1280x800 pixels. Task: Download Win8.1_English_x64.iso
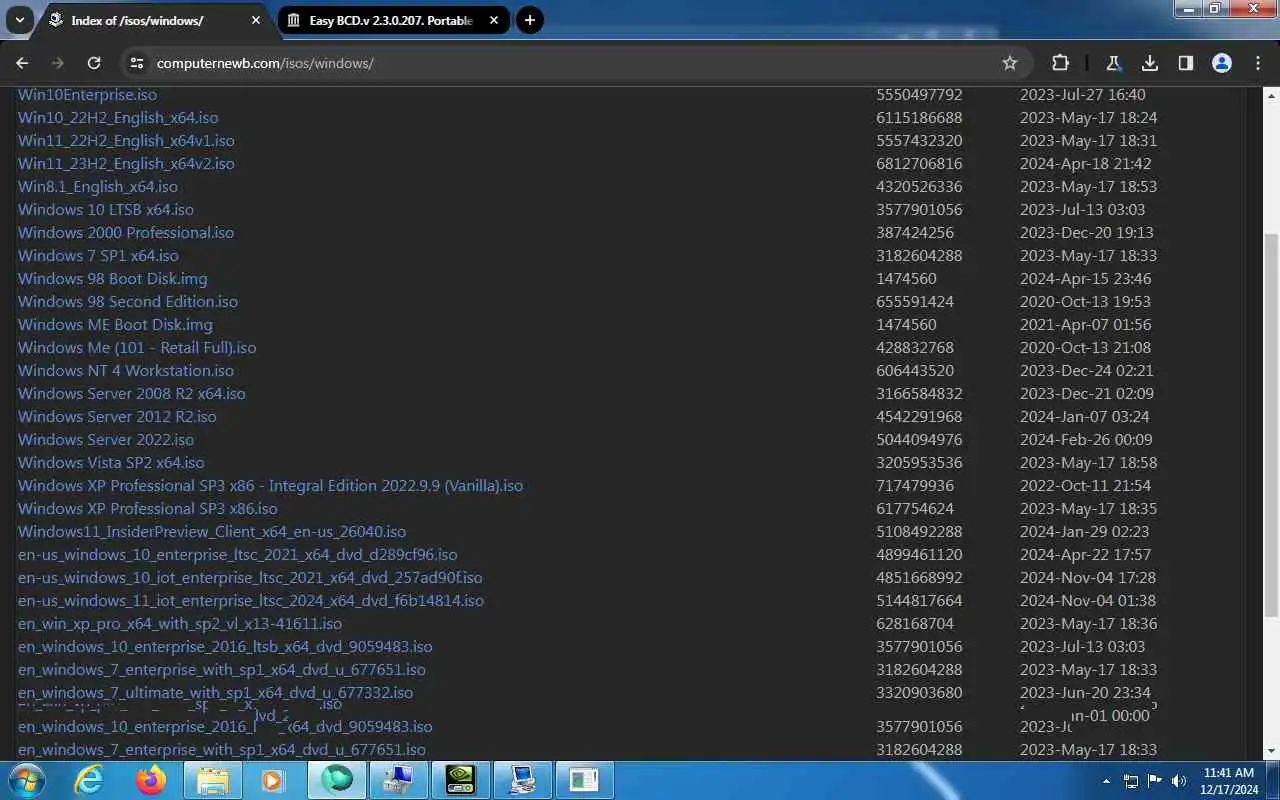tap(98, 187)
